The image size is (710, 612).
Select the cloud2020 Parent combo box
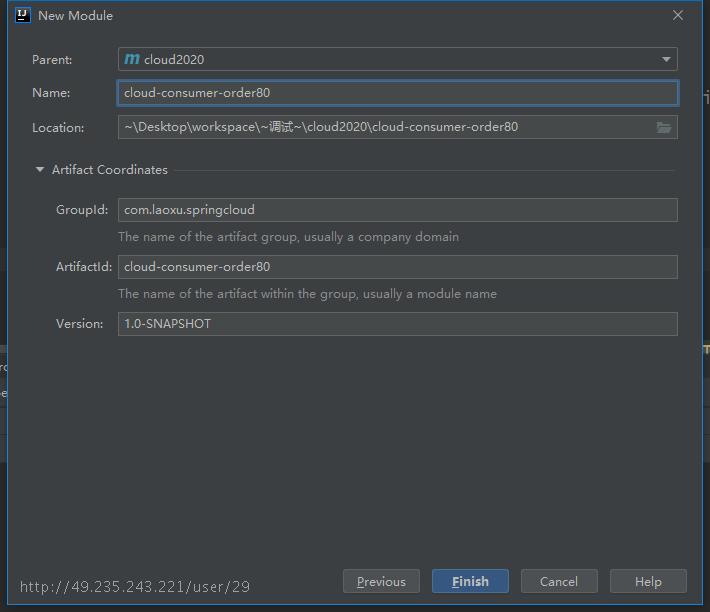[398, 59]
